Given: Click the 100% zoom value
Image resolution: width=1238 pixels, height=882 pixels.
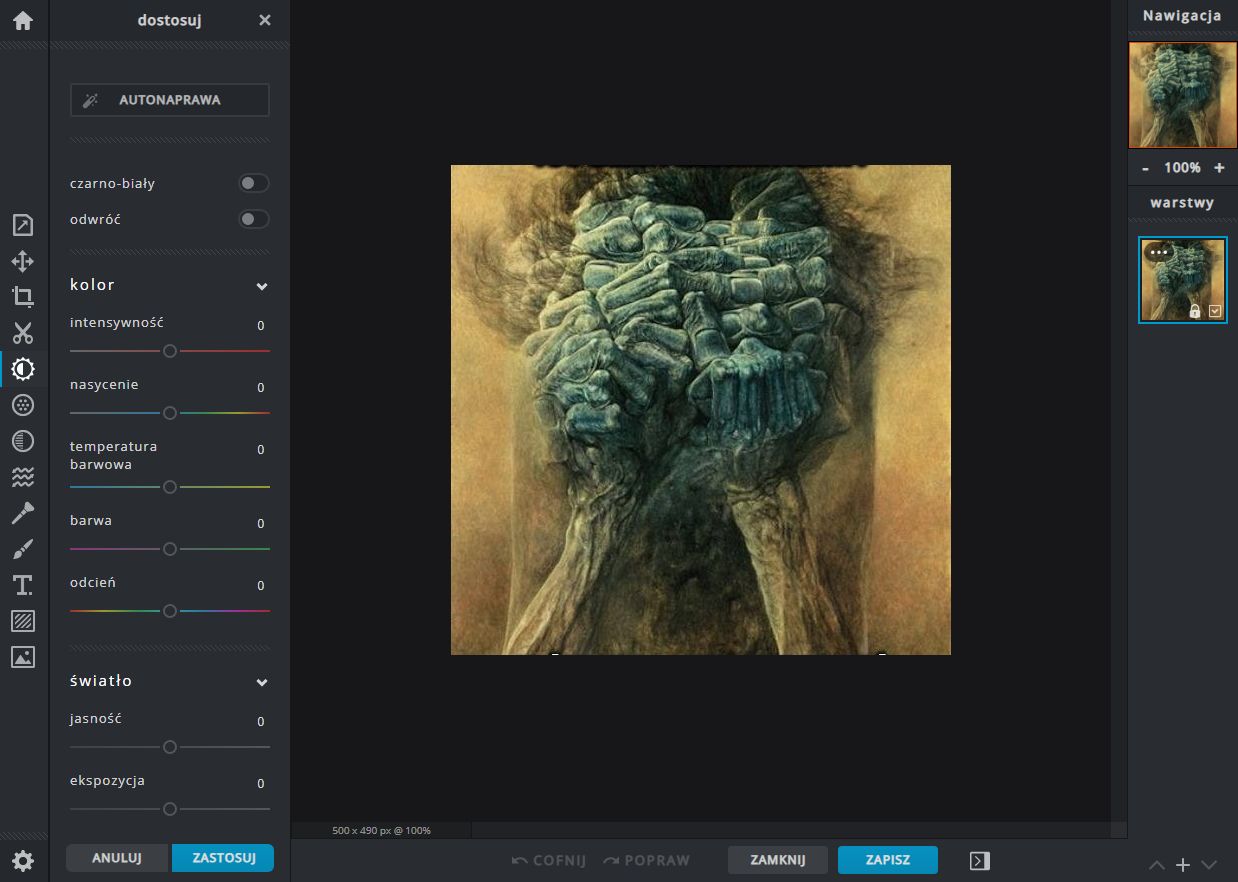Looking at the screenshot, I should point(1182,168).
